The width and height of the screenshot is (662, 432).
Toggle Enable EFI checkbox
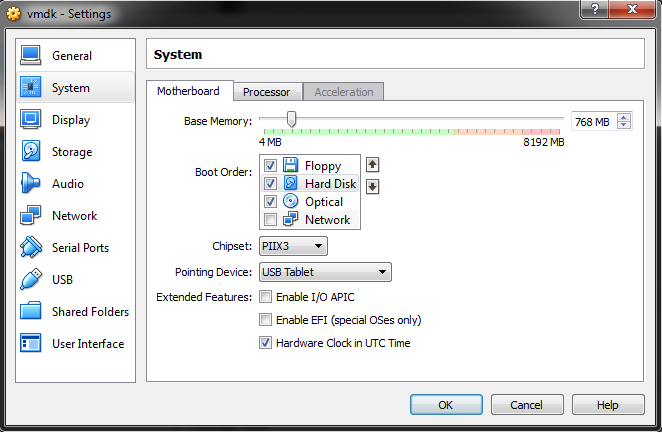(x=266, y=320)
